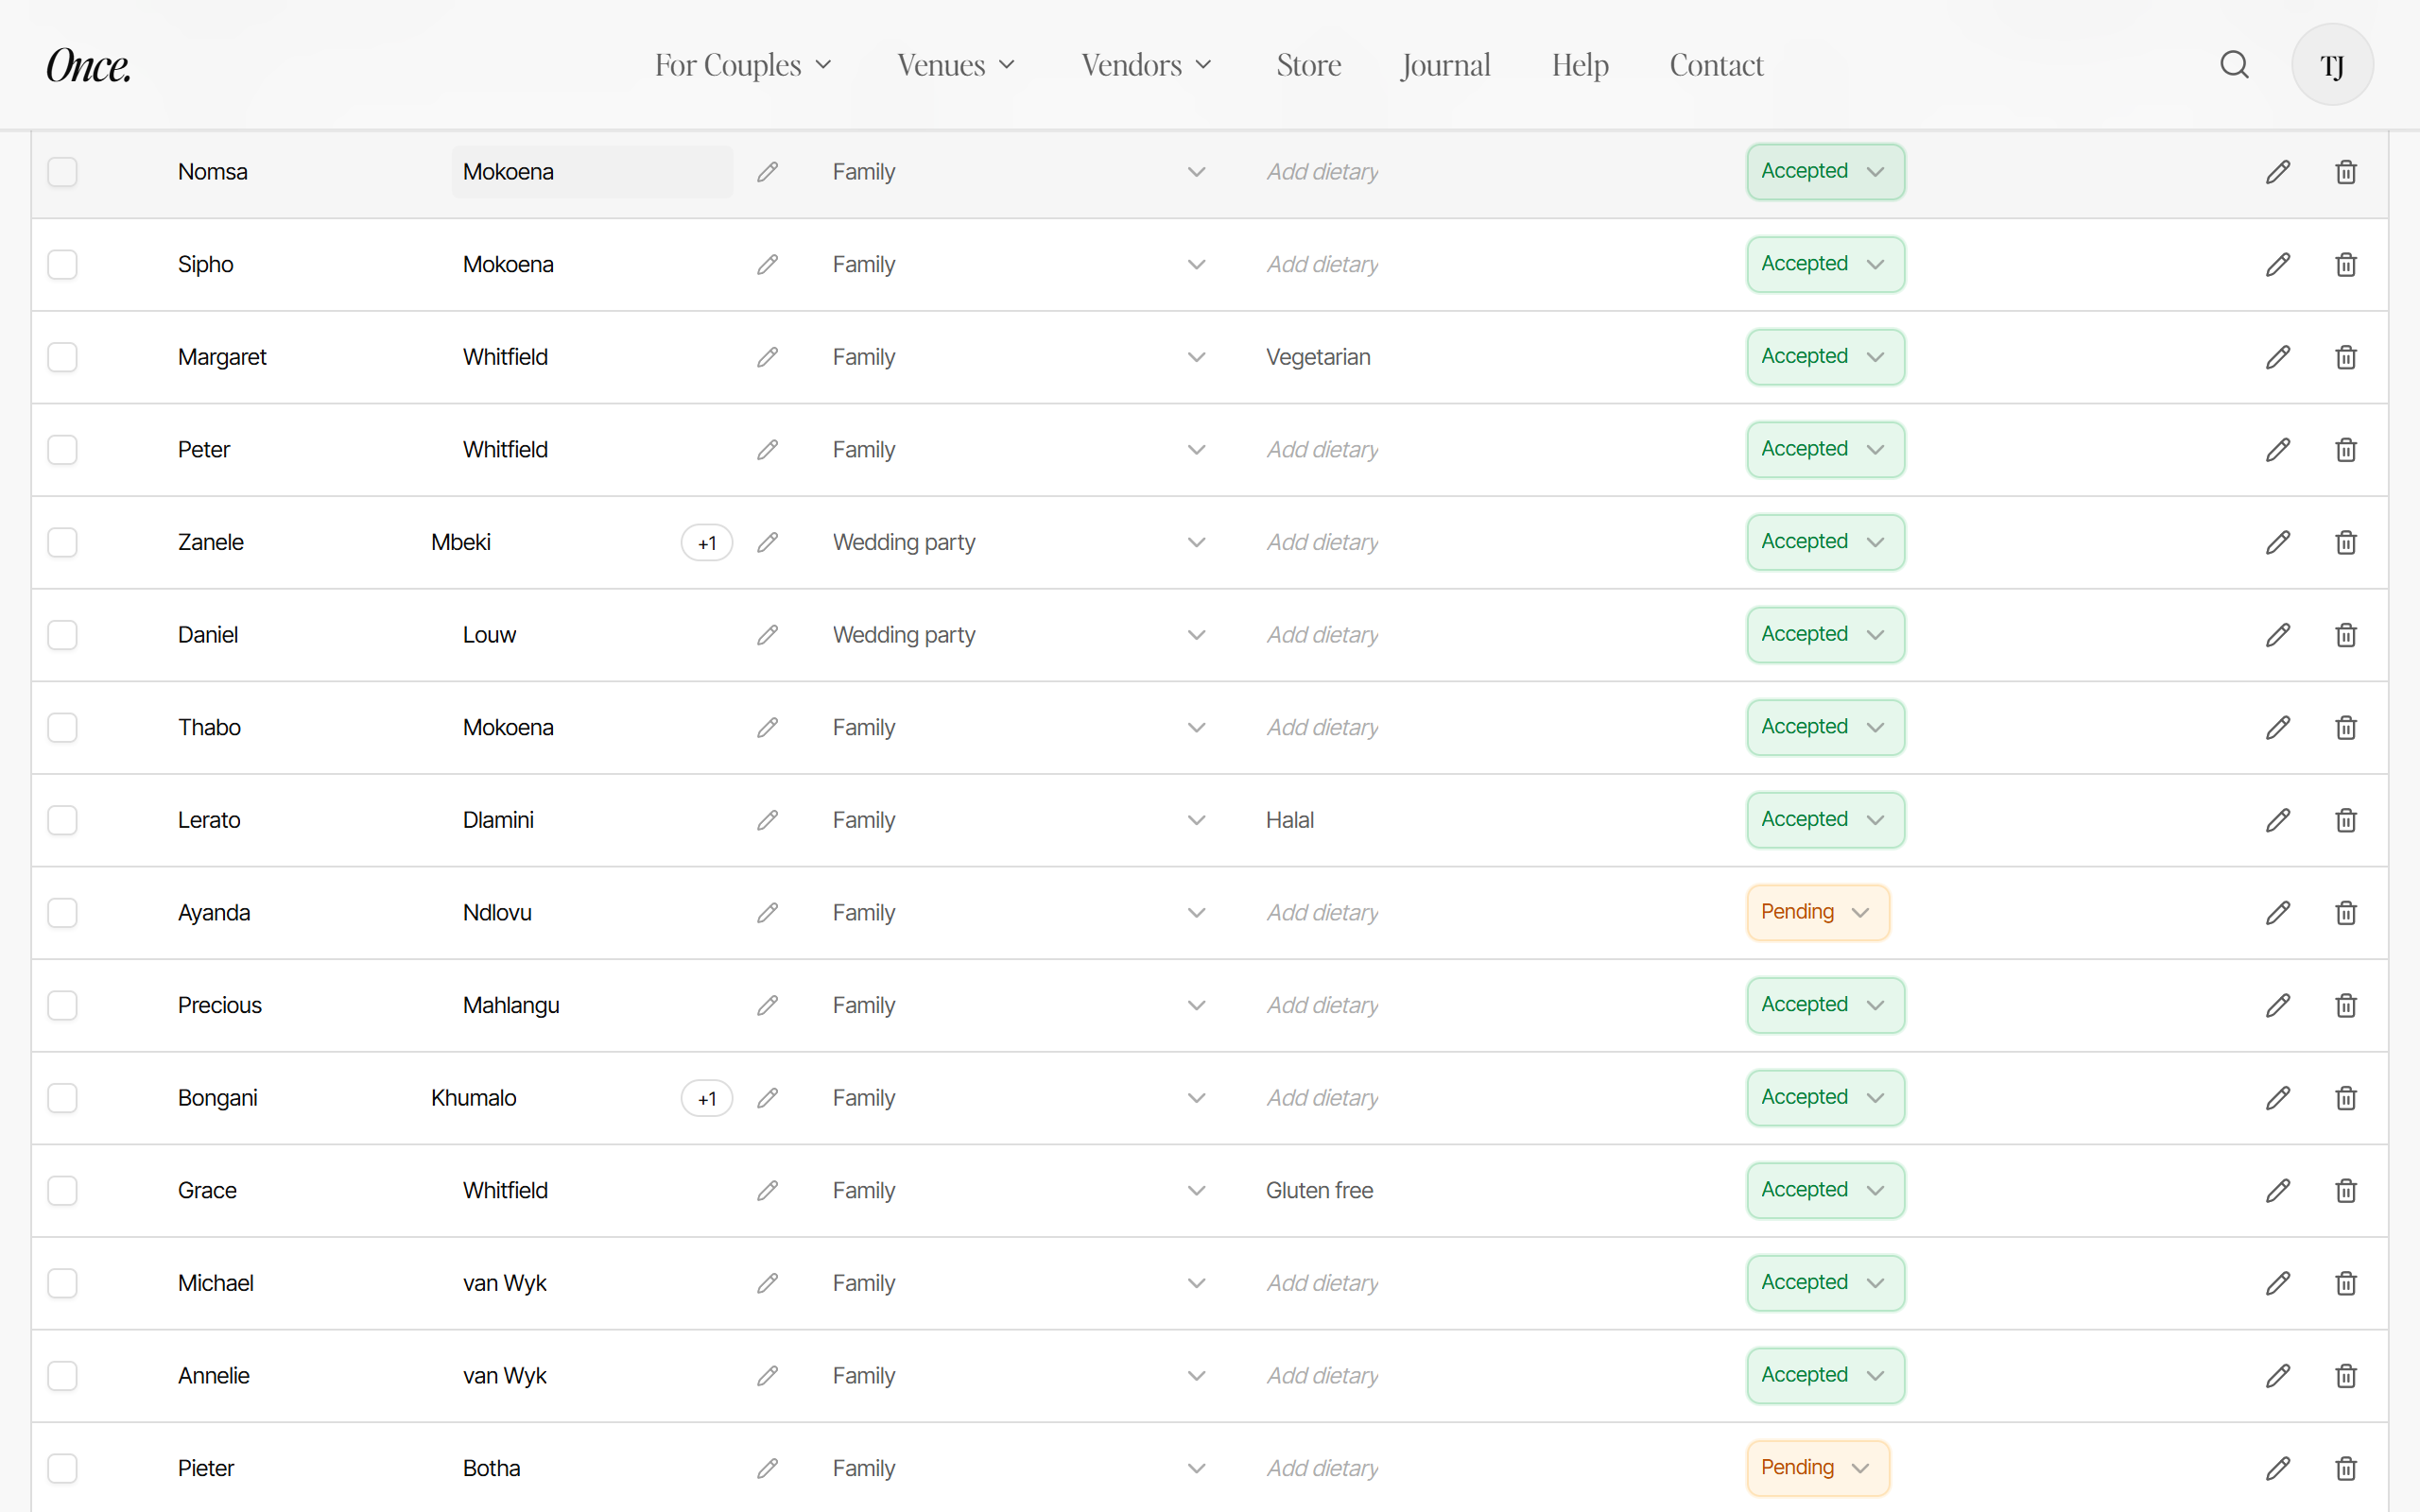Add dietary note for Sipho Mokoena

[1322, 265]
